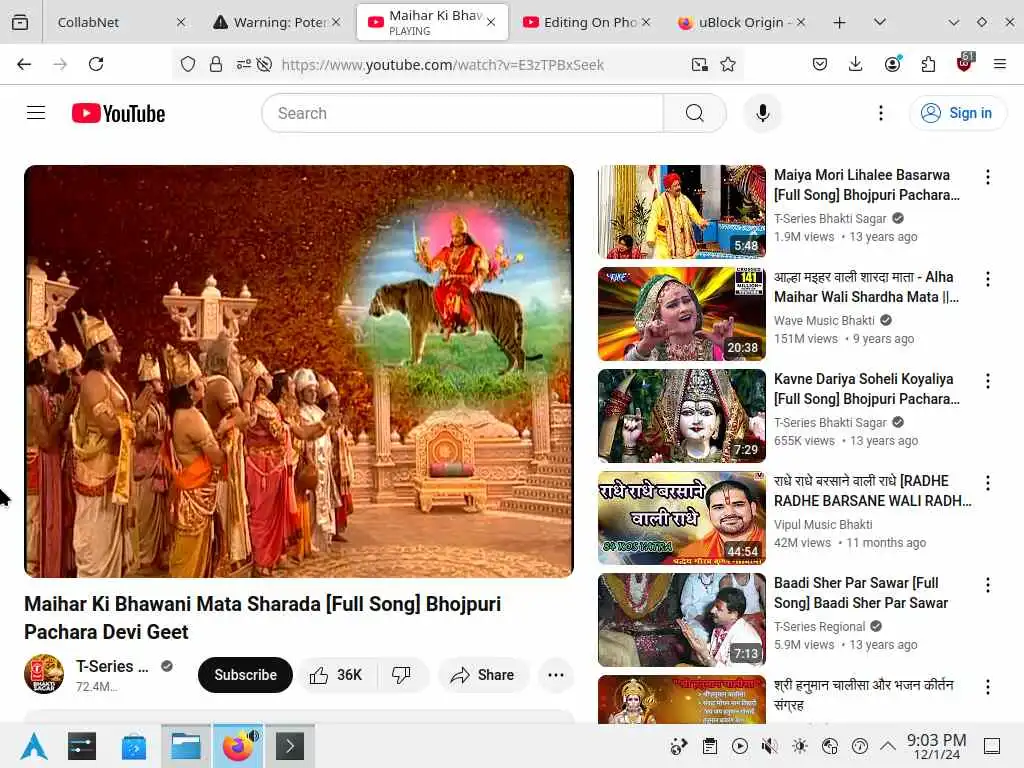Image resolution: width=1024 pixels, height=768 pixels.
Task: Bookmark this page with the star
Action: [x=728, y=64]
